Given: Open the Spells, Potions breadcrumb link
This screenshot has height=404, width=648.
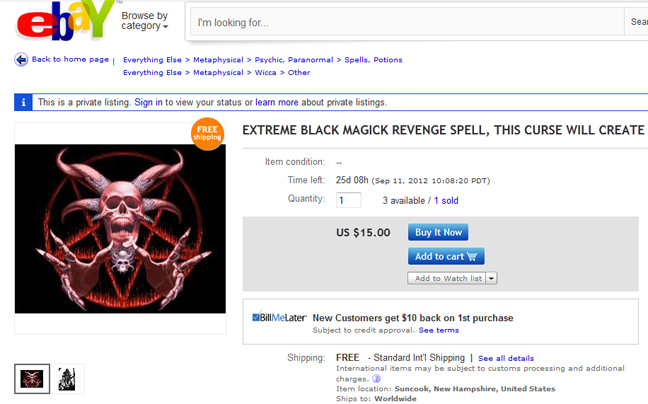Looking at the screenshot, I should coord(373,60).
